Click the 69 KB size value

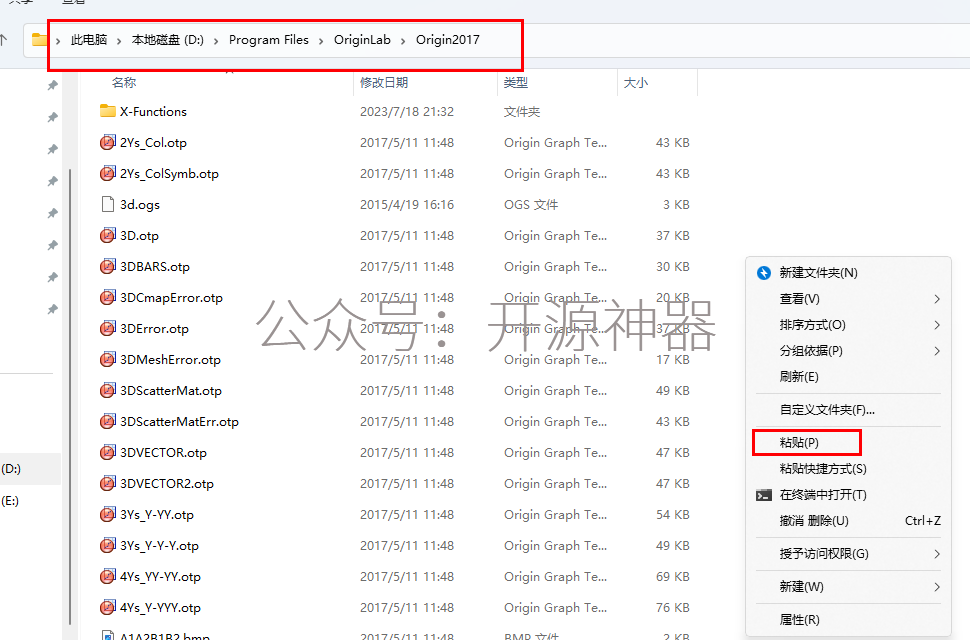tap(672, 576)
